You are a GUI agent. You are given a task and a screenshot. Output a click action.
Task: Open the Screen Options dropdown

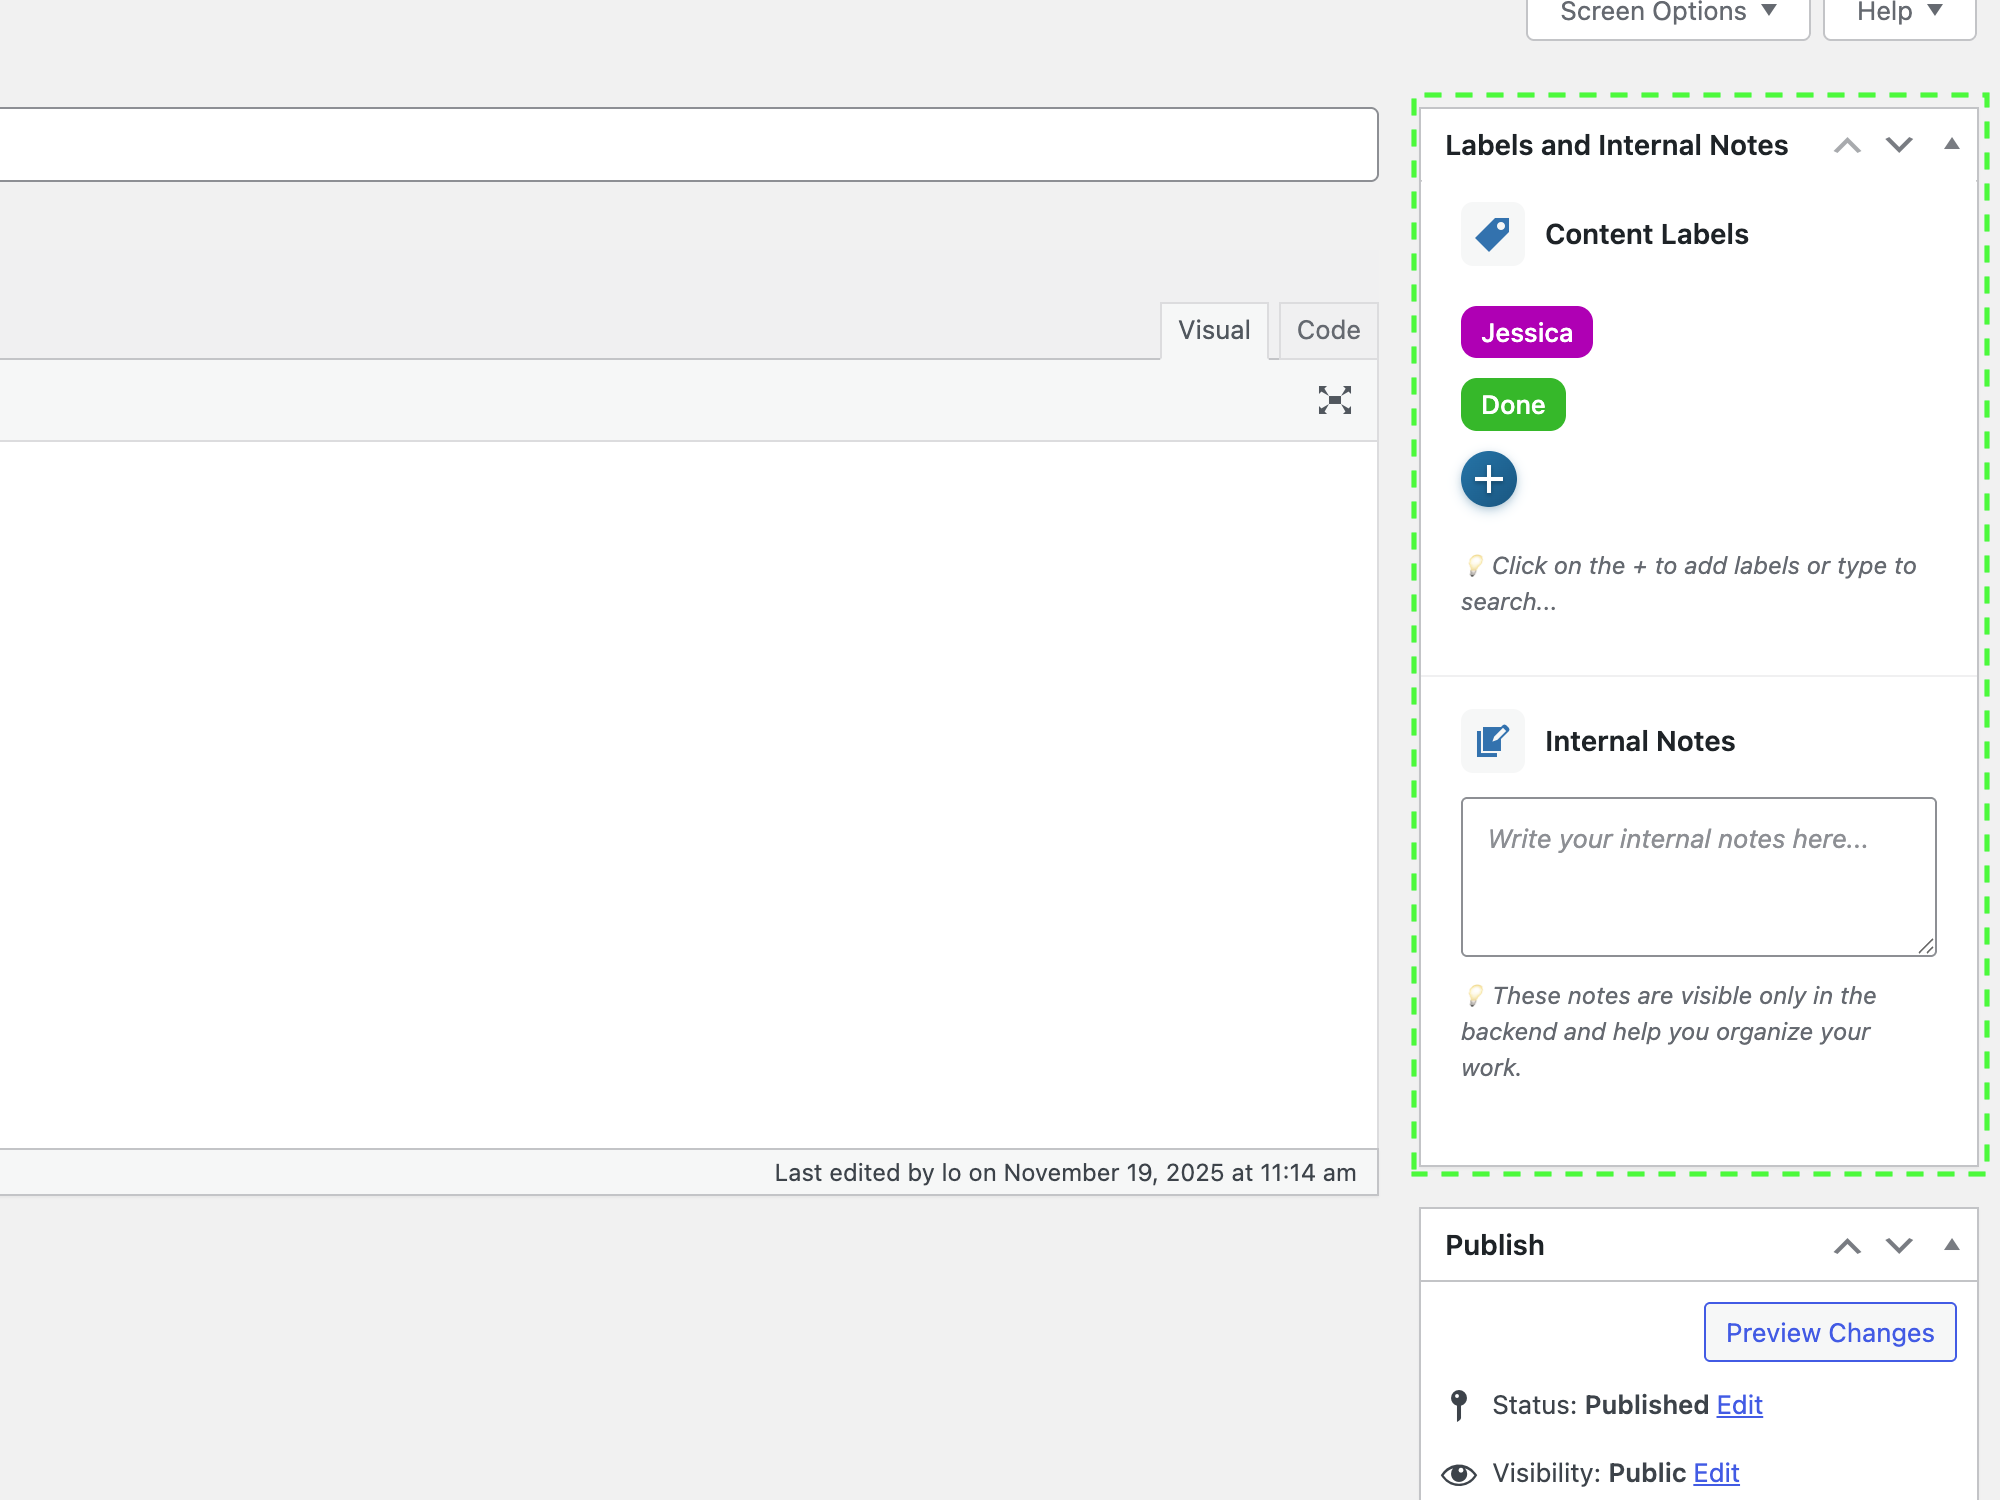[x=1666, y=12]
